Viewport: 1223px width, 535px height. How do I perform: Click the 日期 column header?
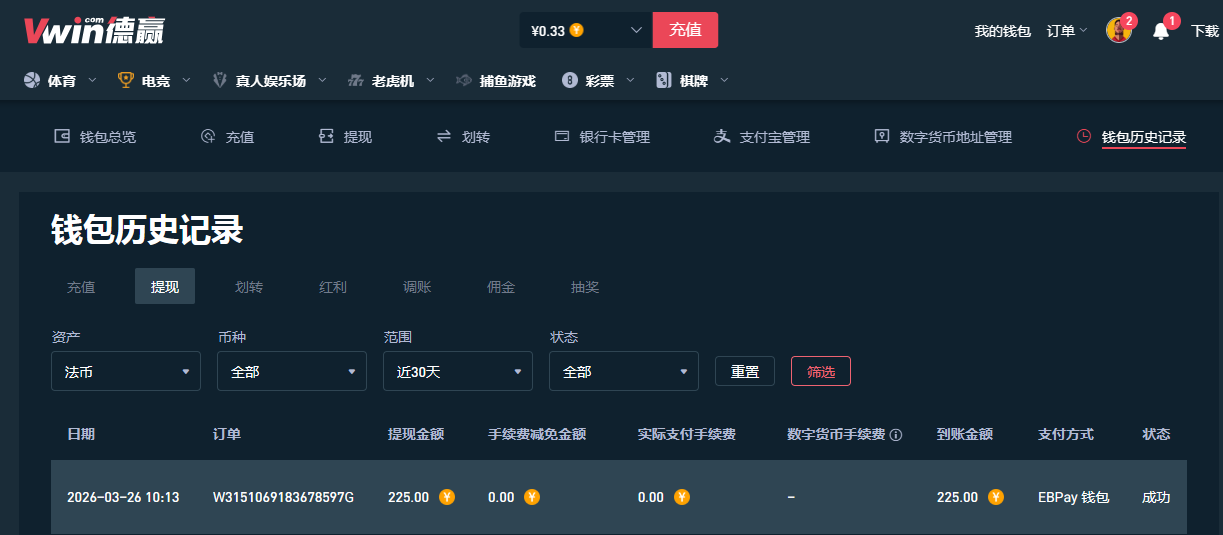click(81, 434)
